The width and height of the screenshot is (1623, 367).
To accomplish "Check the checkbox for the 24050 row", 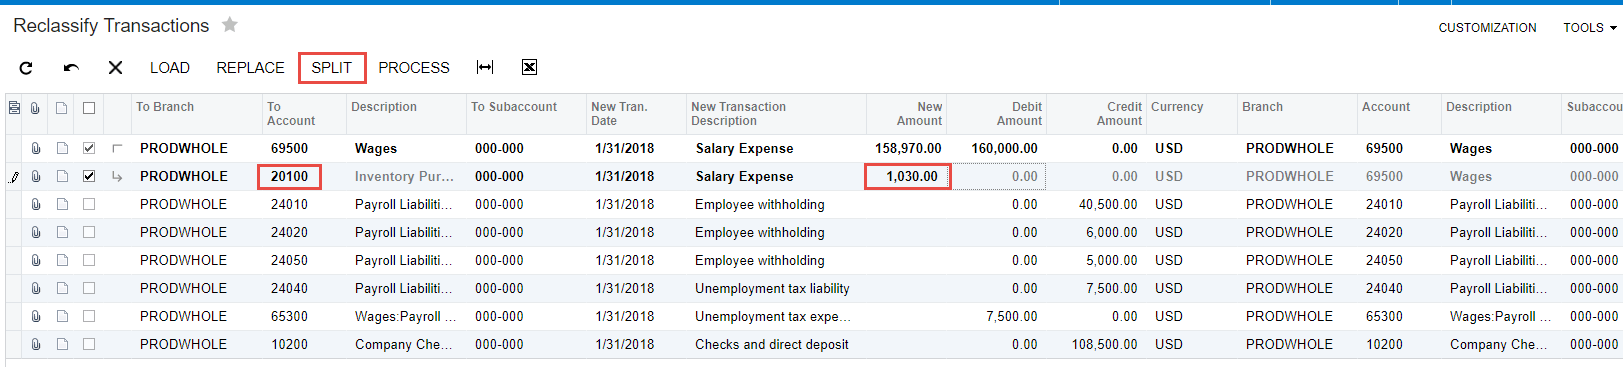I will point(89,260).
